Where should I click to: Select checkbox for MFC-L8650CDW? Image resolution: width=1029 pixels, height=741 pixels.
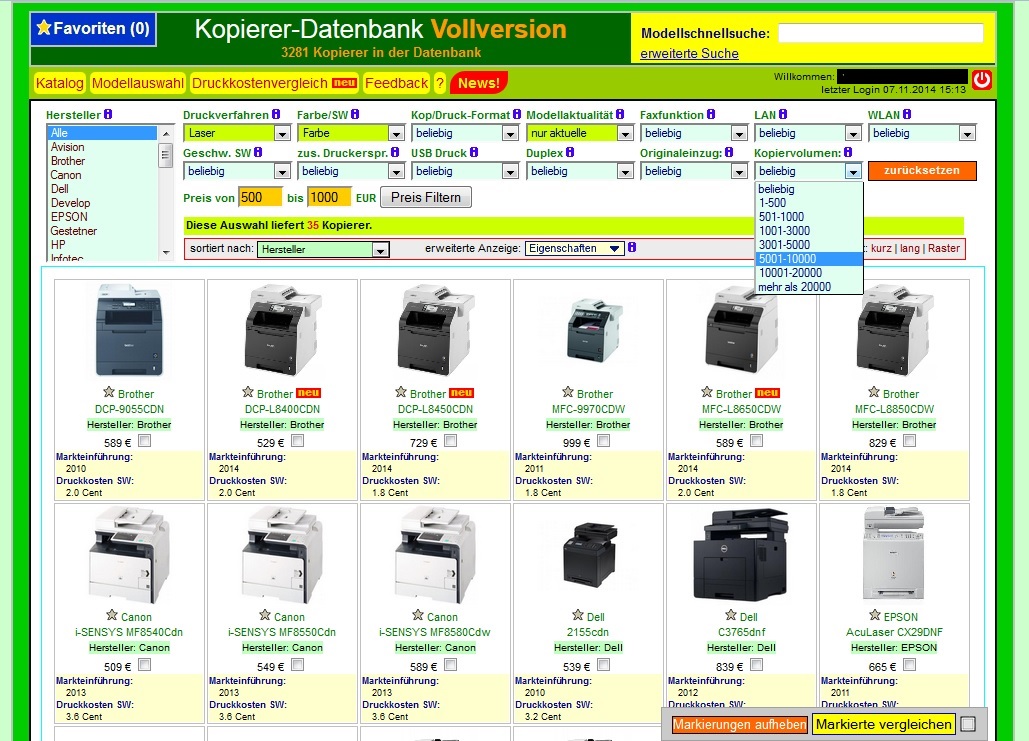(x=757, y=441)
